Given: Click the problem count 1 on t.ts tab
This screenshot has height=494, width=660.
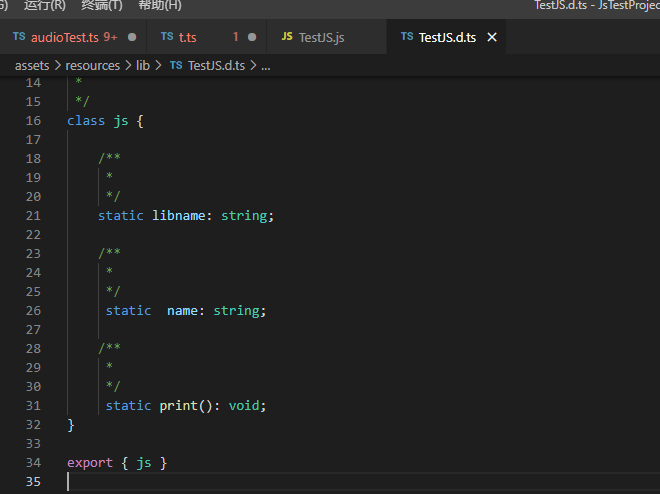Looking at the screenshot, I should (236, 37).
